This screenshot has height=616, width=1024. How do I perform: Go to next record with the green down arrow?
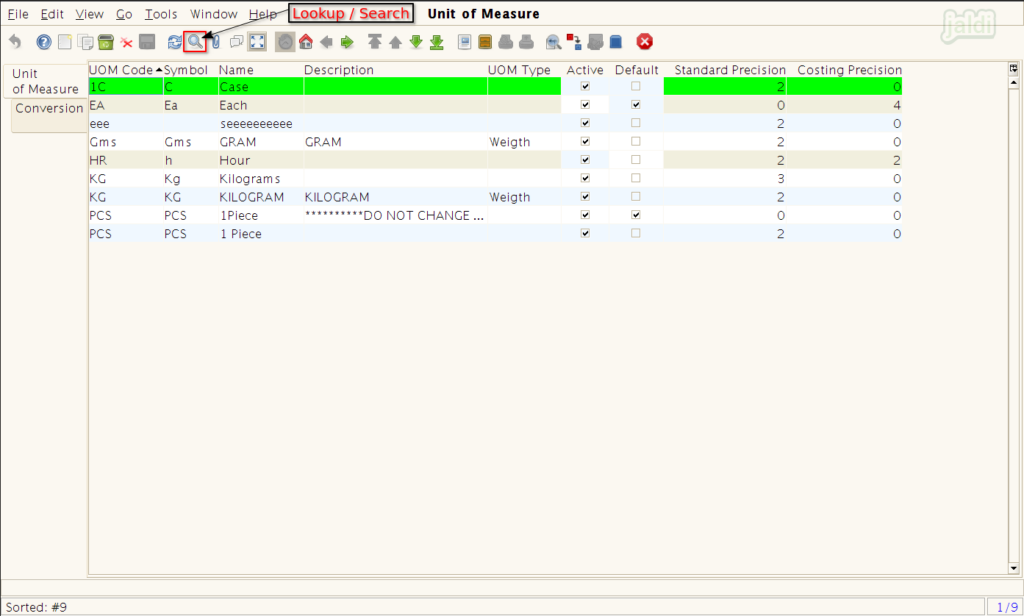[x=416, y=42]
